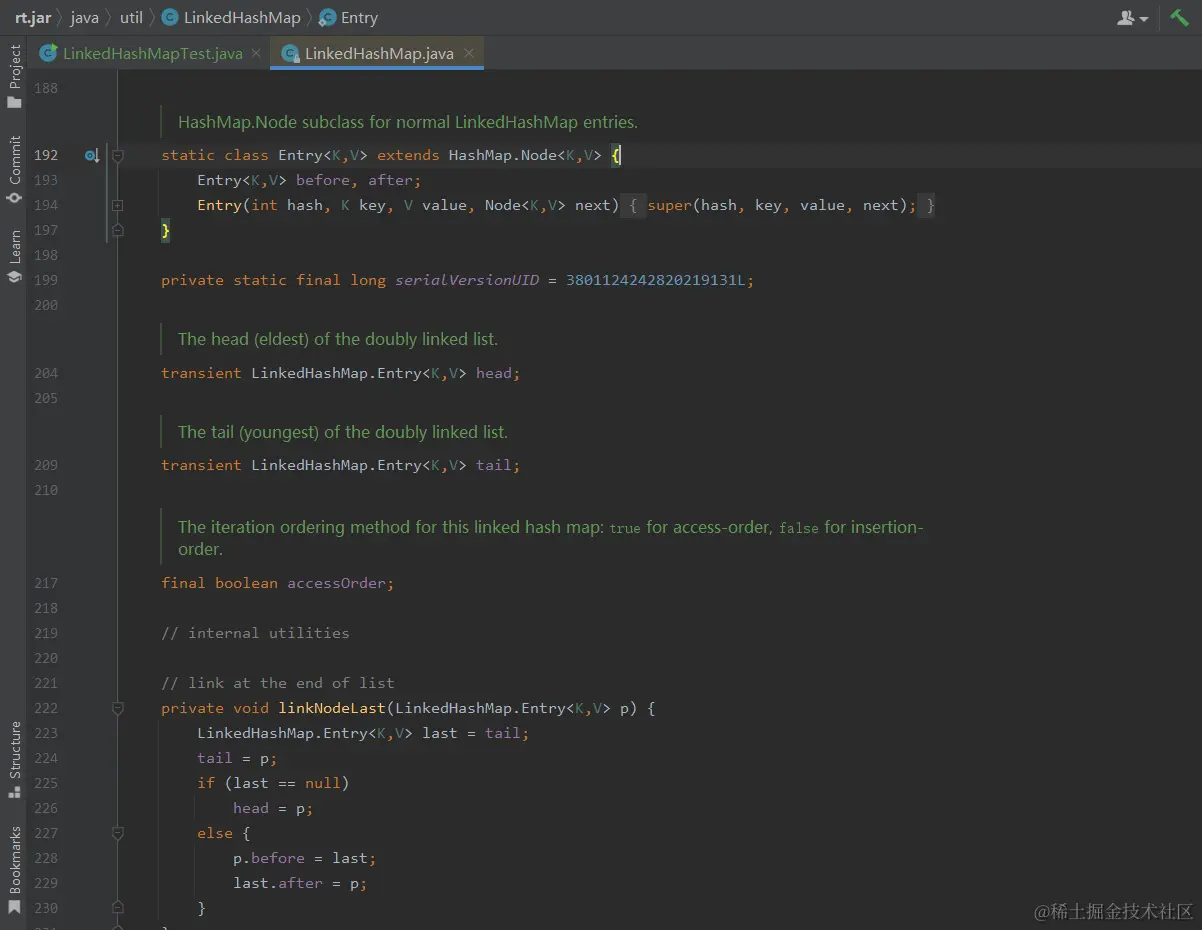Image resolution: width=1202 pixels, height=930 pixels.
Task: Click the LinkedHashMap.java tab file icon
Action: [x=290, y=53]
